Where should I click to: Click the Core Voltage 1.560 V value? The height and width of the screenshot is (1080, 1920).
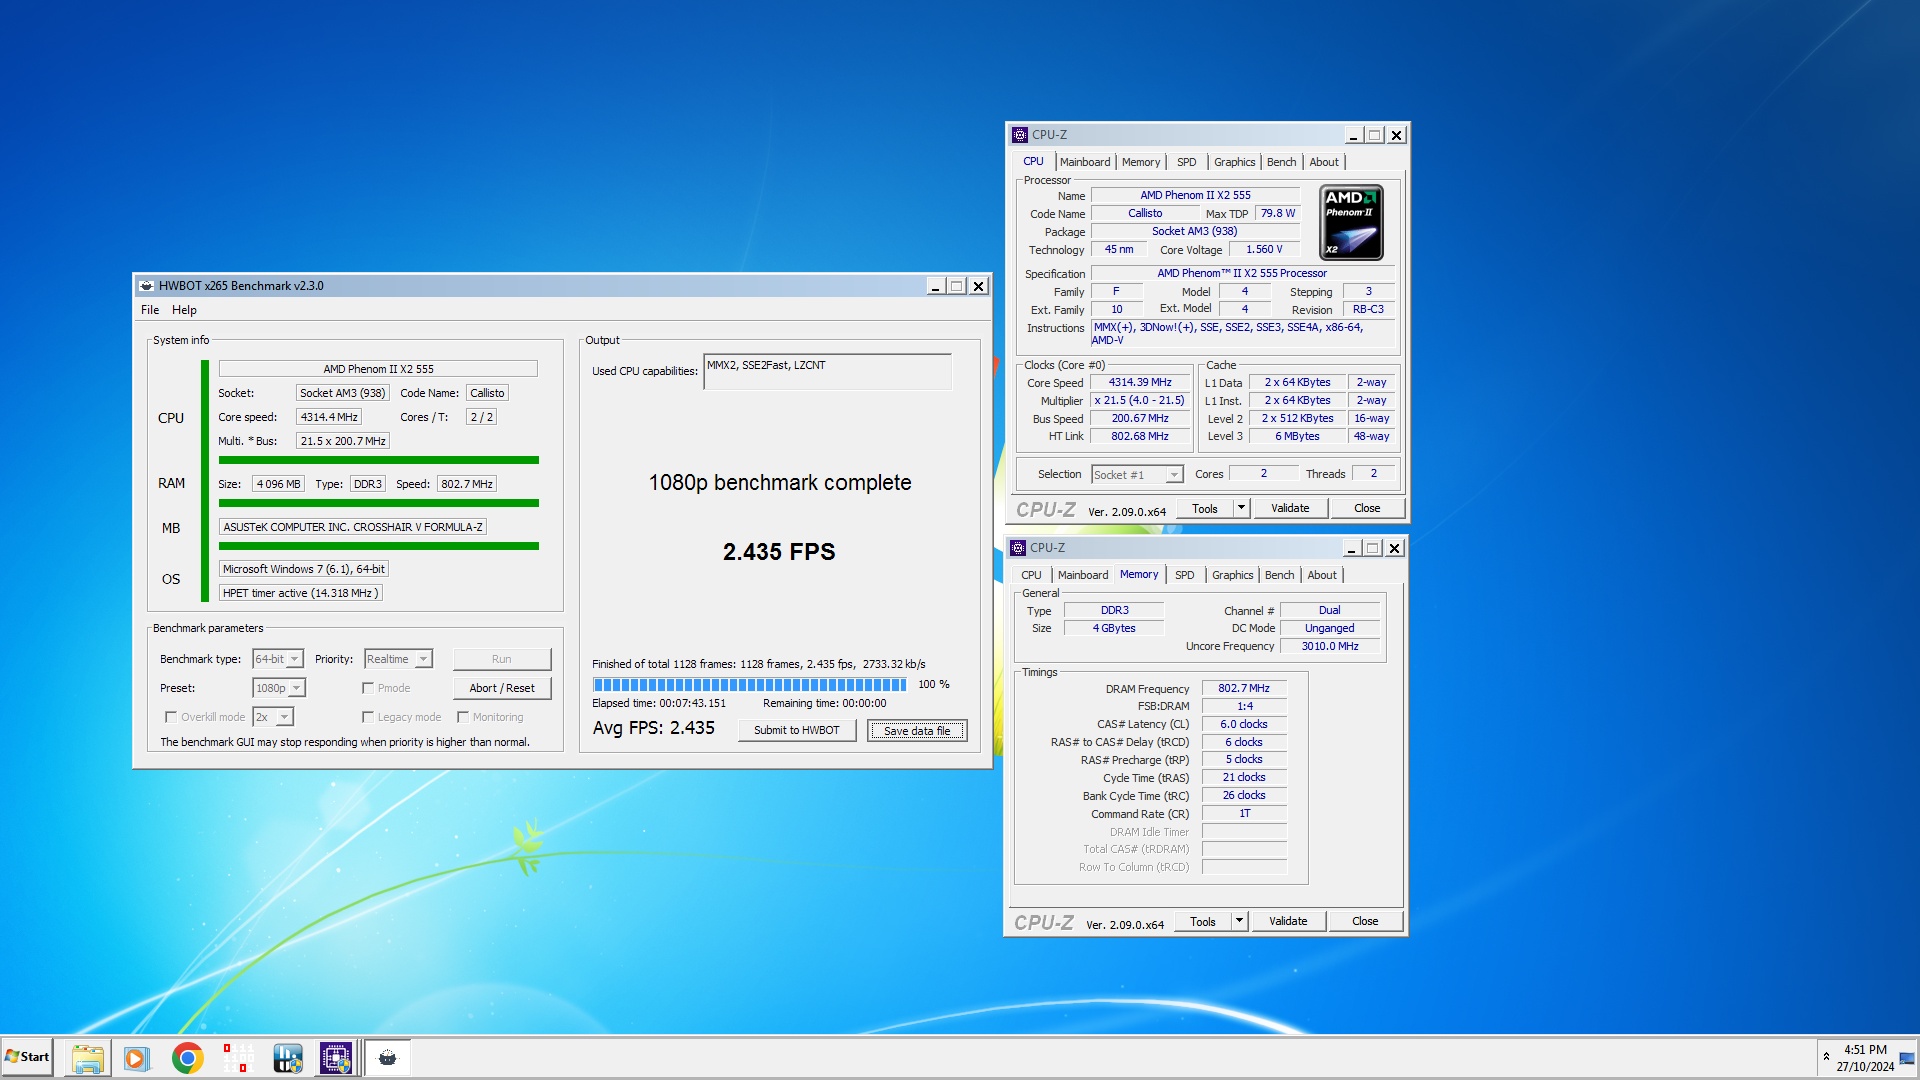(x=1264, y=250)
